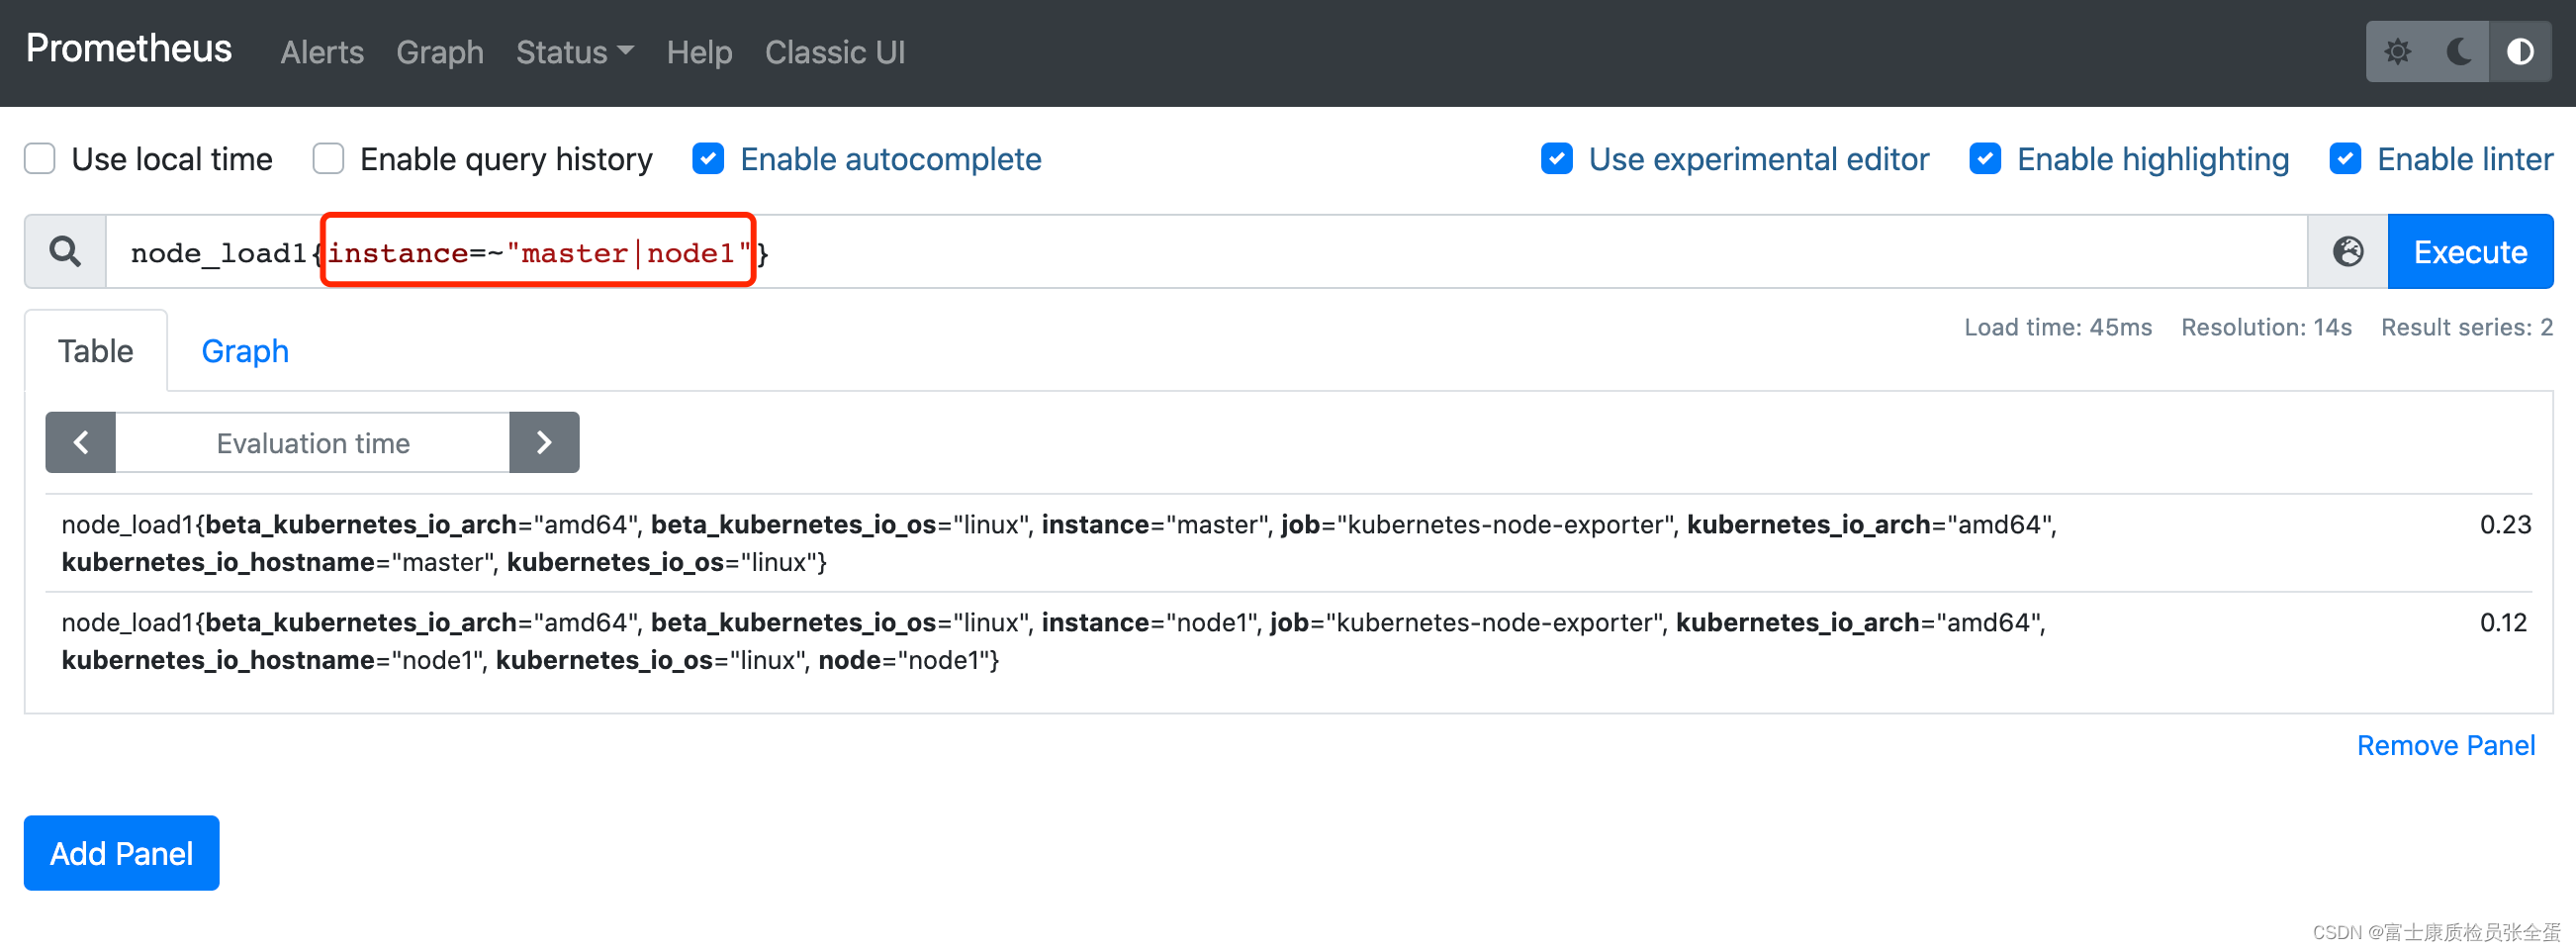Open the Alerts page
The image size is (2576, 952).
pyautogui.click(x=322, y=52)
